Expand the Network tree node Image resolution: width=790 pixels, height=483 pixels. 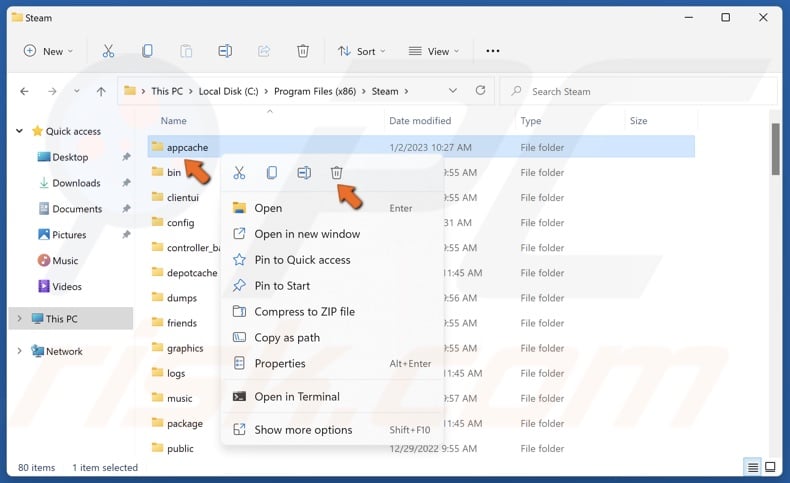(19, 351)
